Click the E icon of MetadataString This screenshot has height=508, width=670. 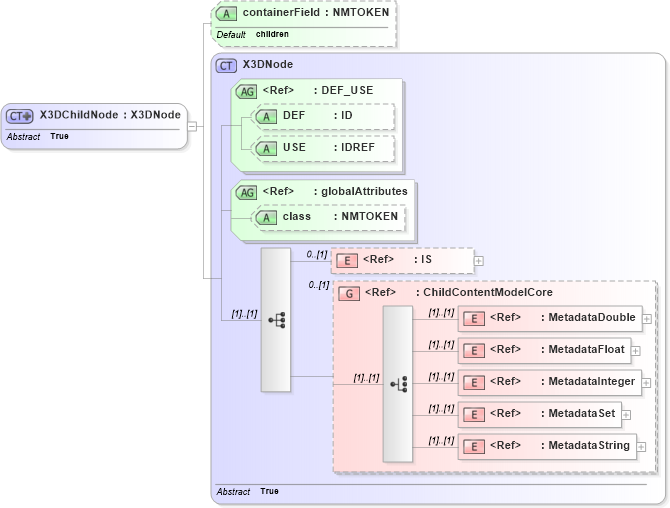point(474,446)
